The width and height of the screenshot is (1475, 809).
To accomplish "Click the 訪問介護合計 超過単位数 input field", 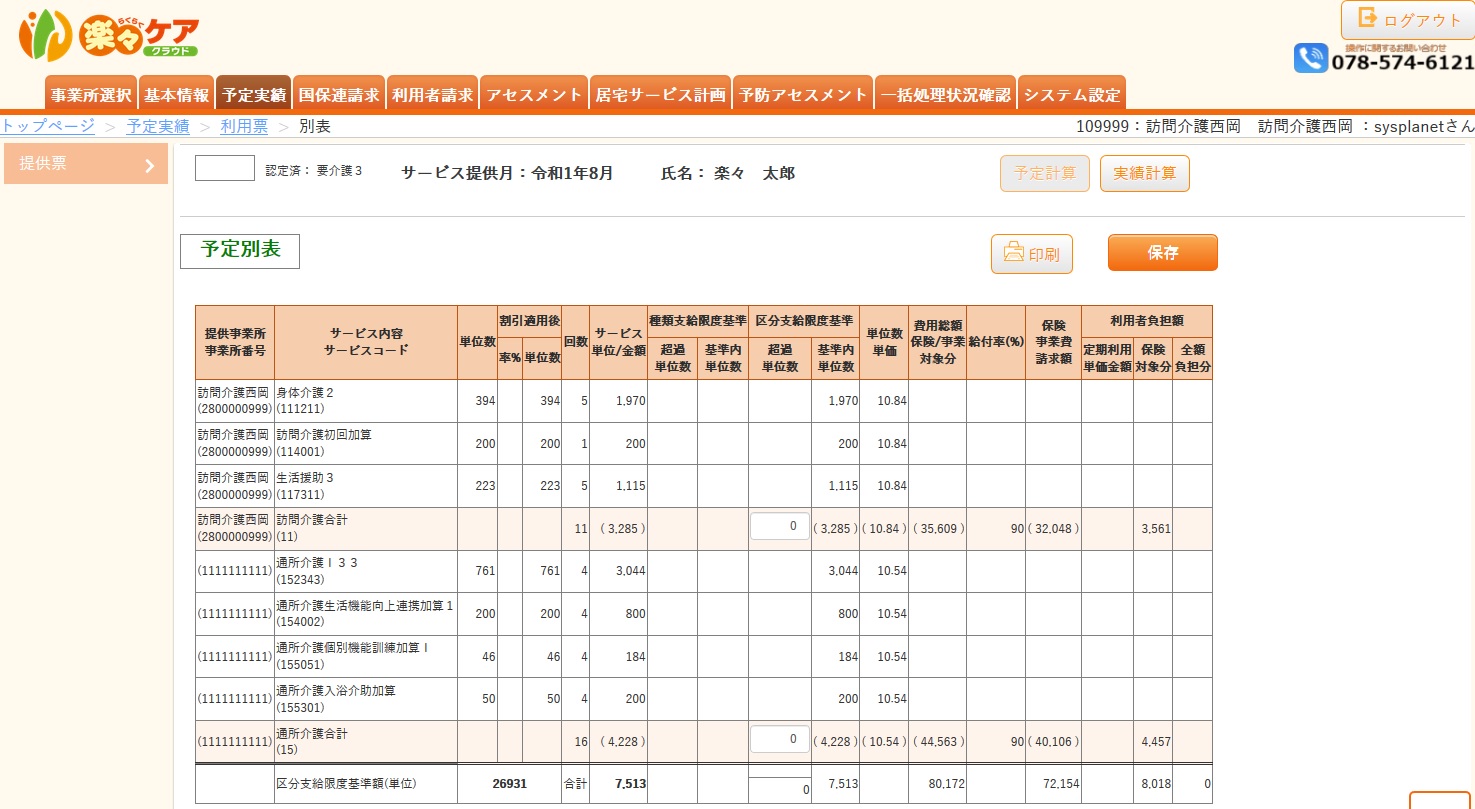I will [x=779, y=527].
